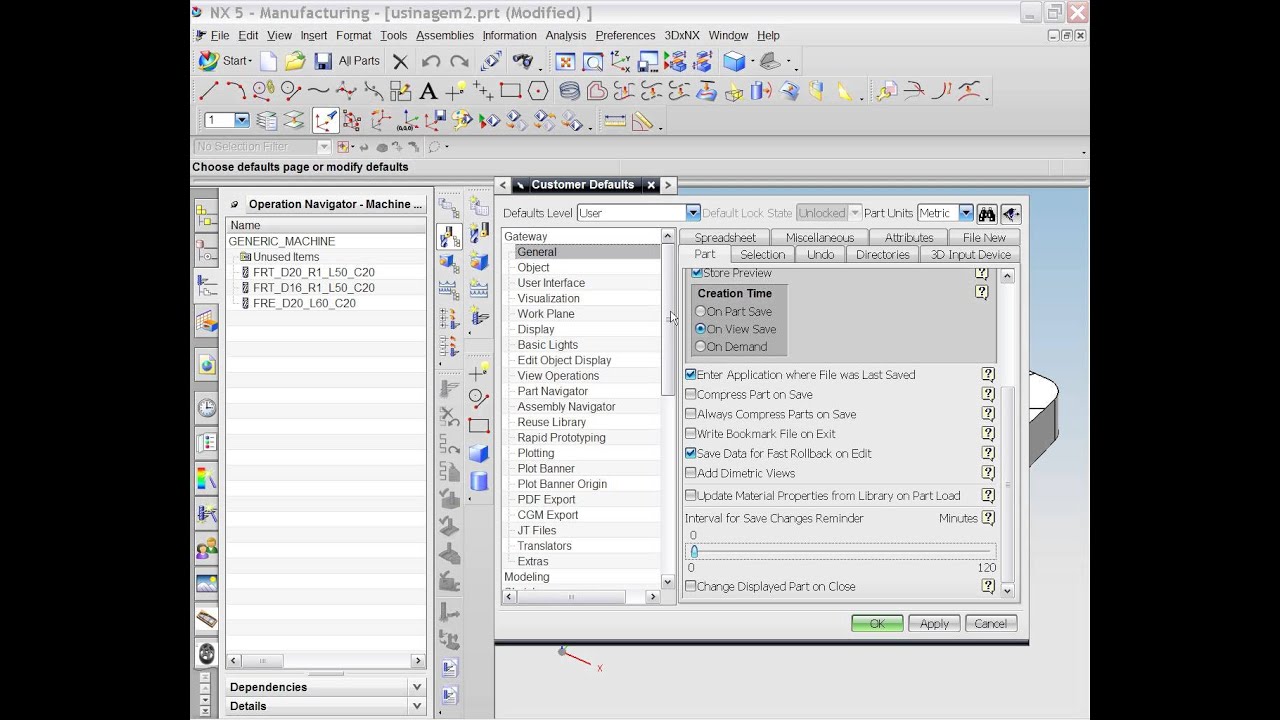Click the blue cylinder primitive icon
1280x720 pixels.
479,482
